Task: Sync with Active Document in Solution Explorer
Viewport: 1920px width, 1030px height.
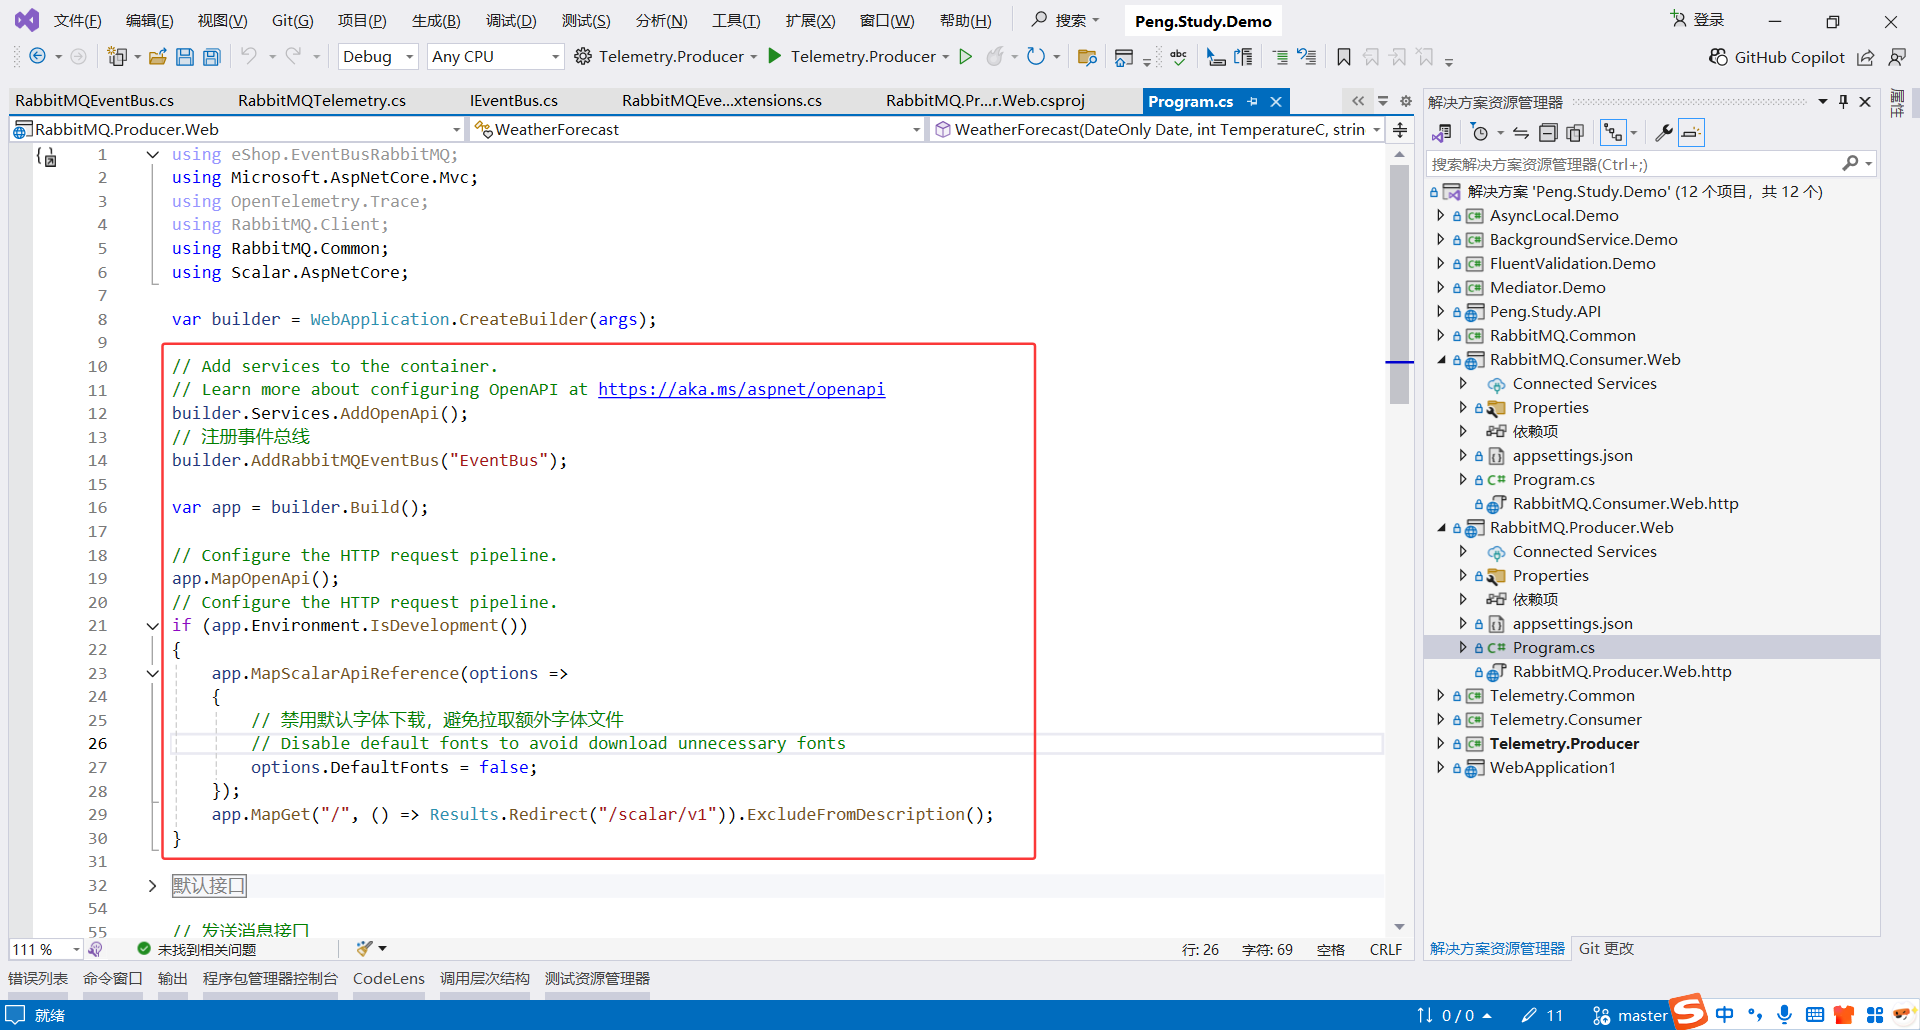Action: [x=1520, y=133]
